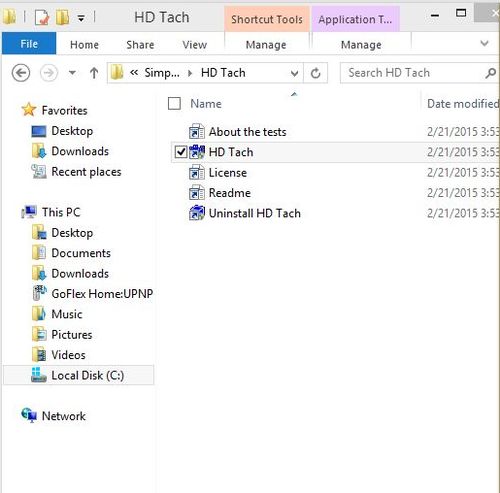
Task: Open the Customize Quick Access Toolbar dropdown
Action: click(81, 18)
